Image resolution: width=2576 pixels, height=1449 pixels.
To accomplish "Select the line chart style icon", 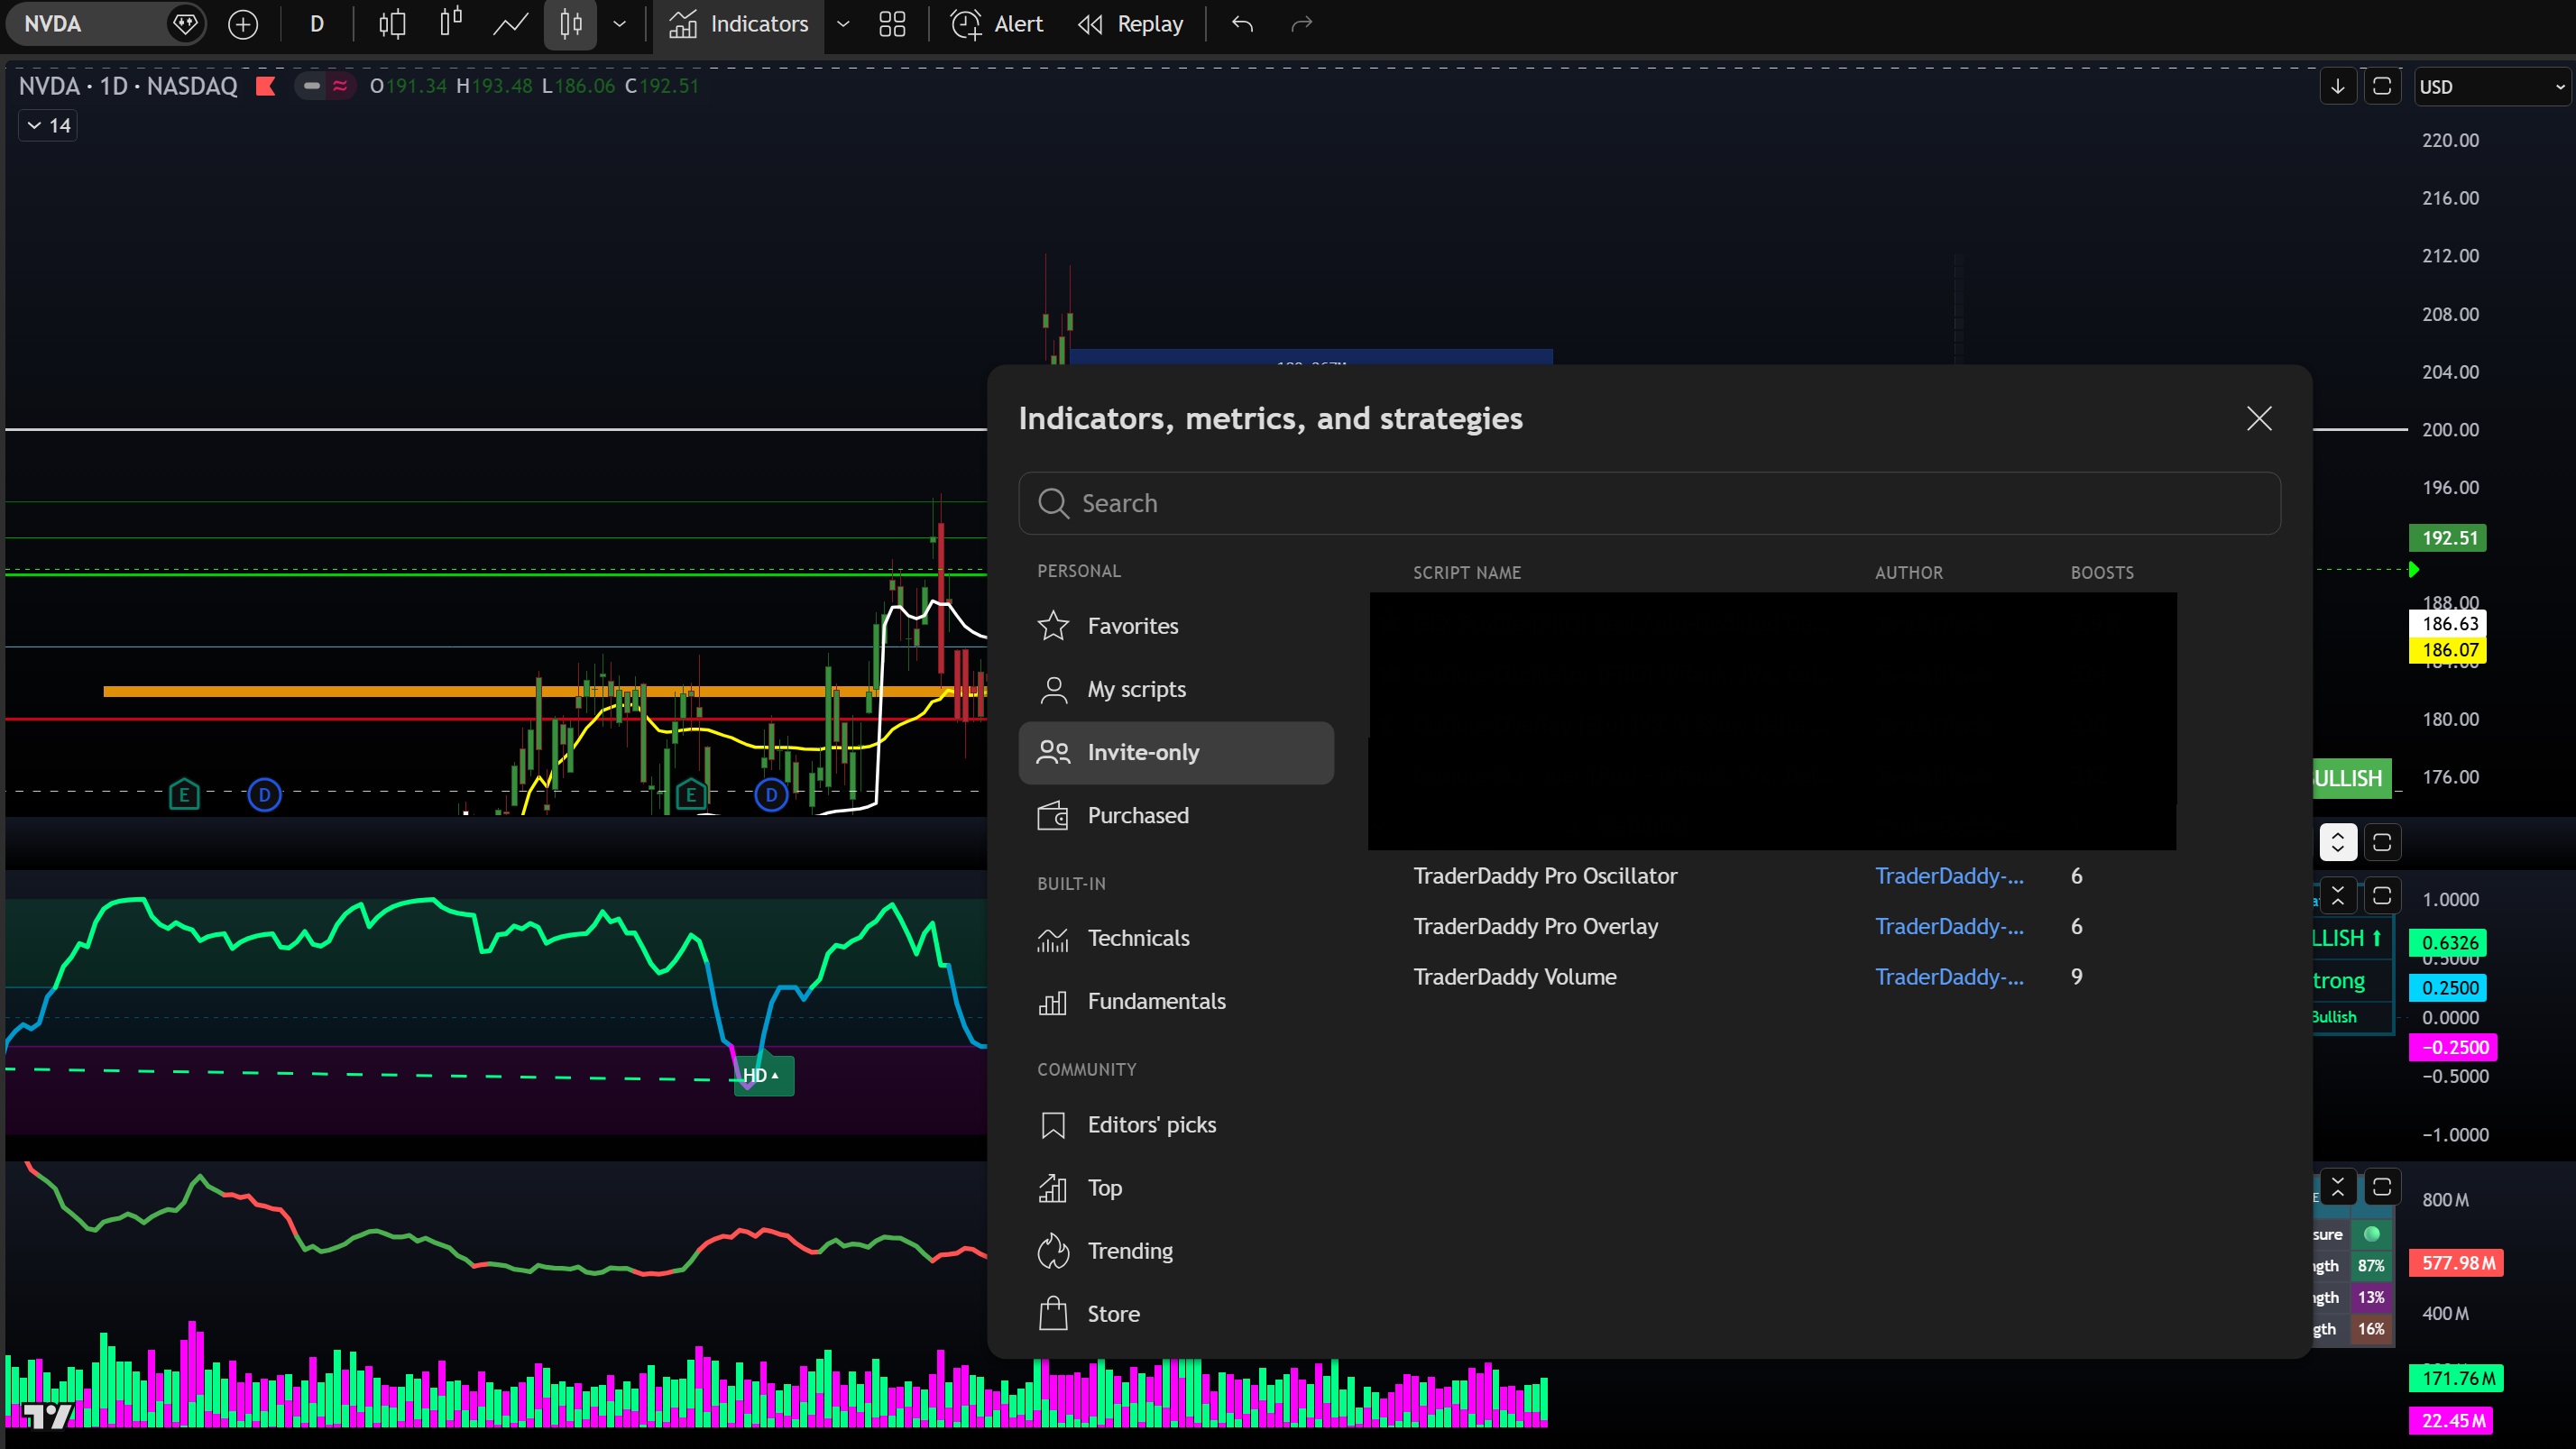I will 510,24.
